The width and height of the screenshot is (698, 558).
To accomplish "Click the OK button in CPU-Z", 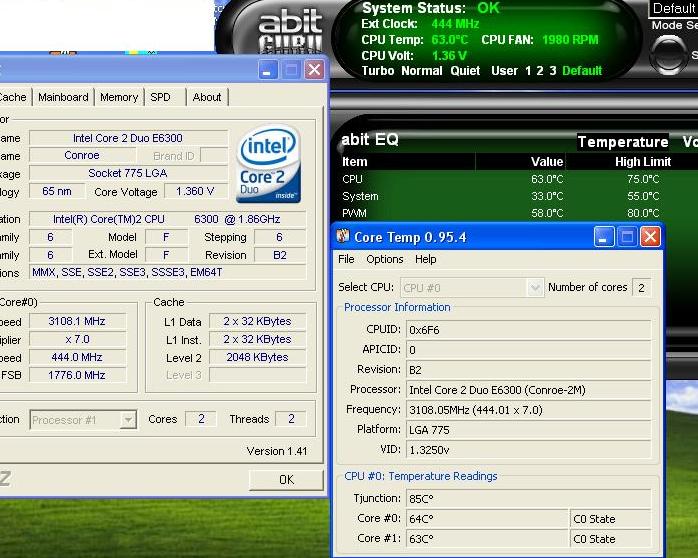I will 286,480.
